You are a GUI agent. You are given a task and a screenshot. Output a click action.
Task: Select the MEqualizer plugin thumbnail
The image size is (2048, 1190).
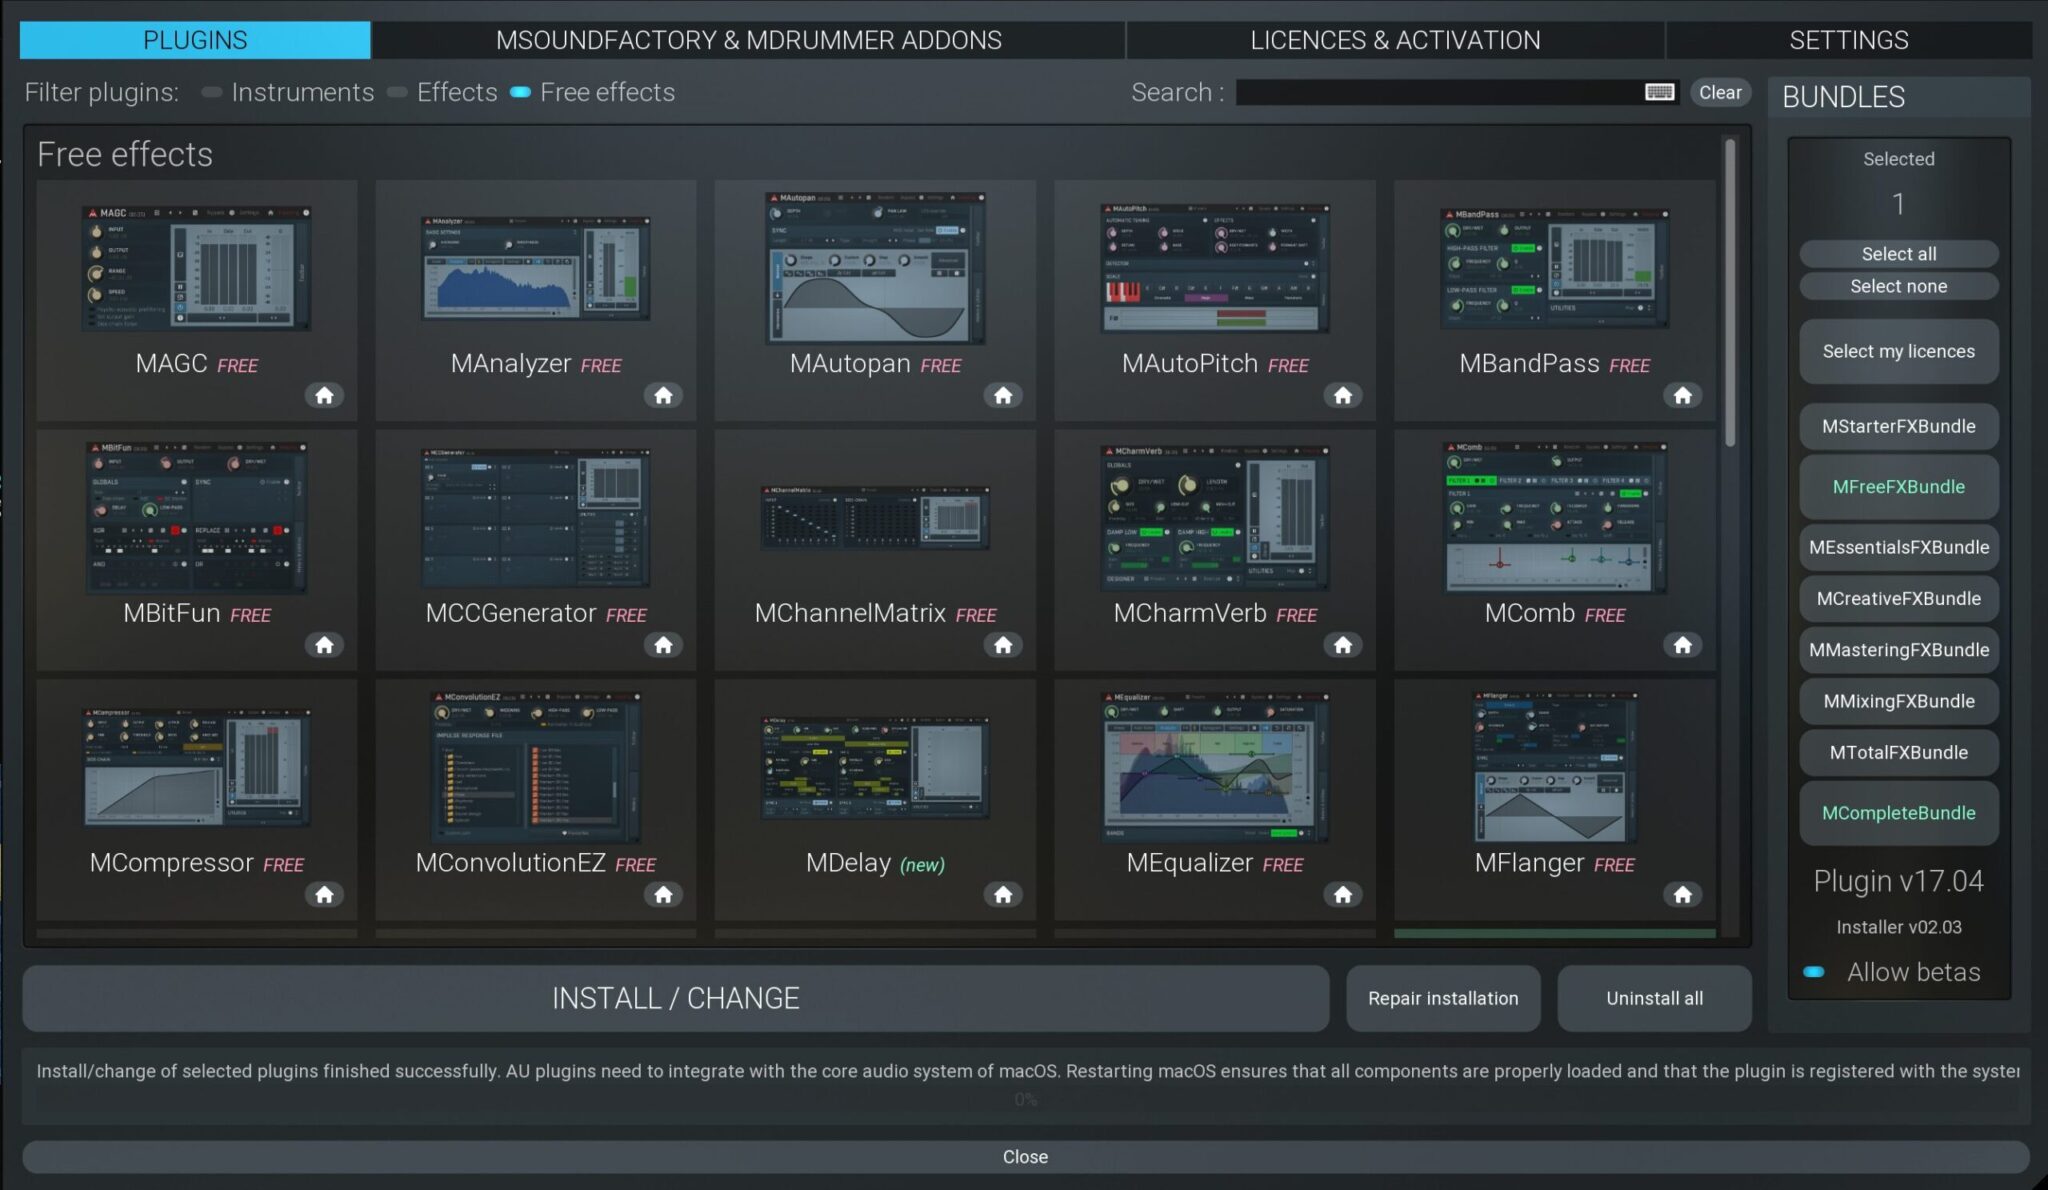[x=1214, y=768]
